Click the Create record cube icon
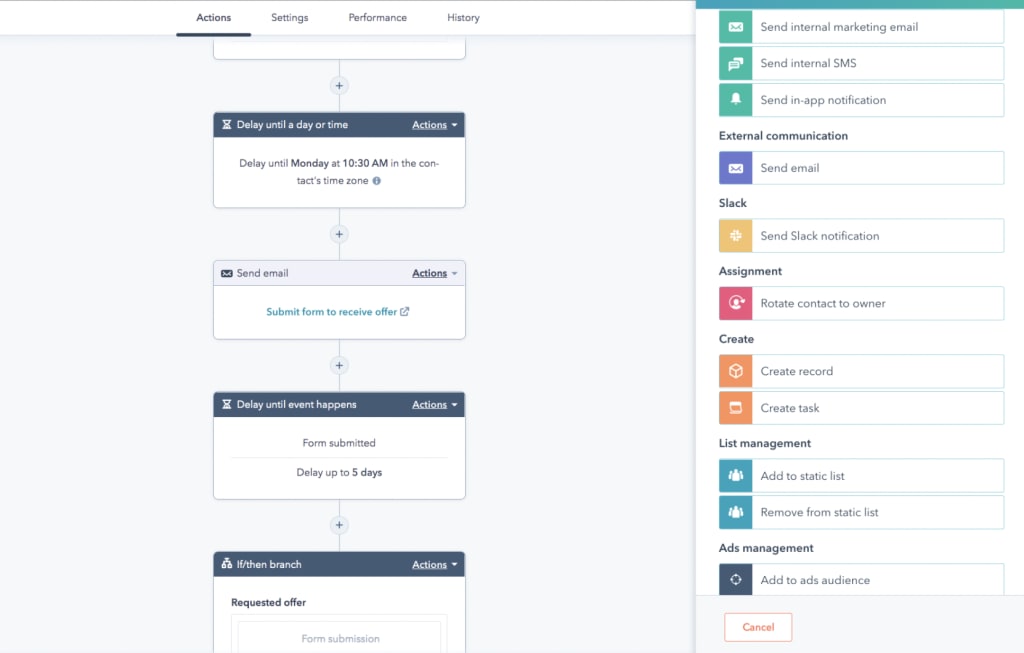 (x=735, y=371)
